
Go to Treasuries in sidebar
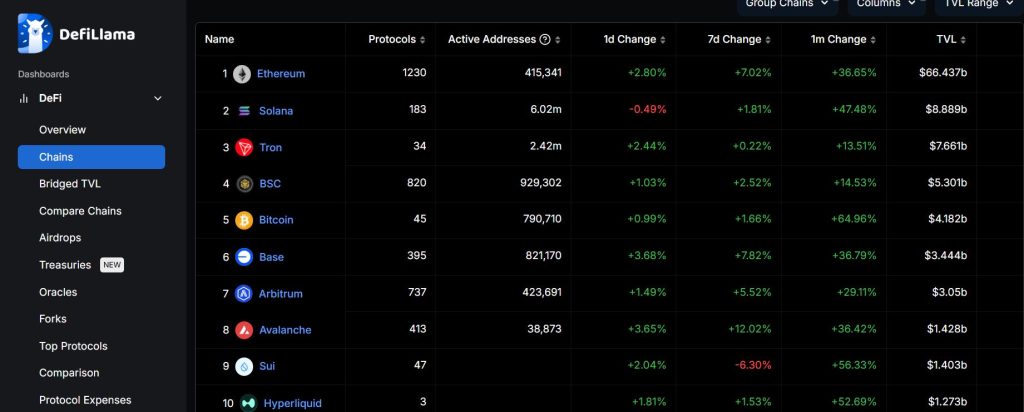click(65, 265)
